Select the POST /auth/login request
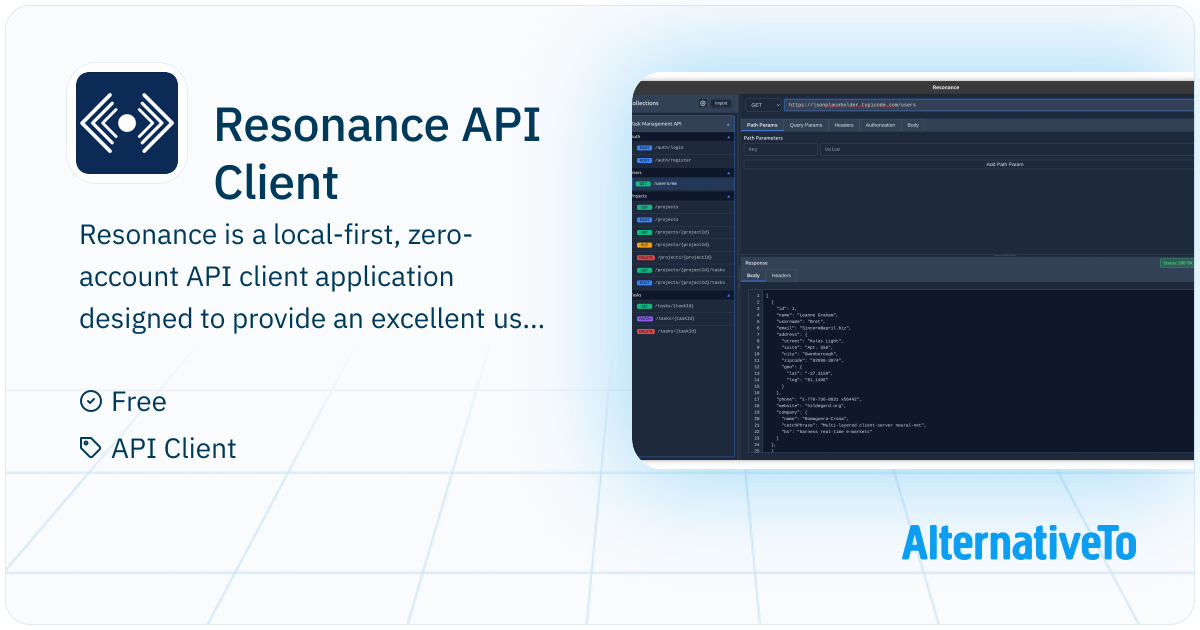 click(x=683, y=147)
